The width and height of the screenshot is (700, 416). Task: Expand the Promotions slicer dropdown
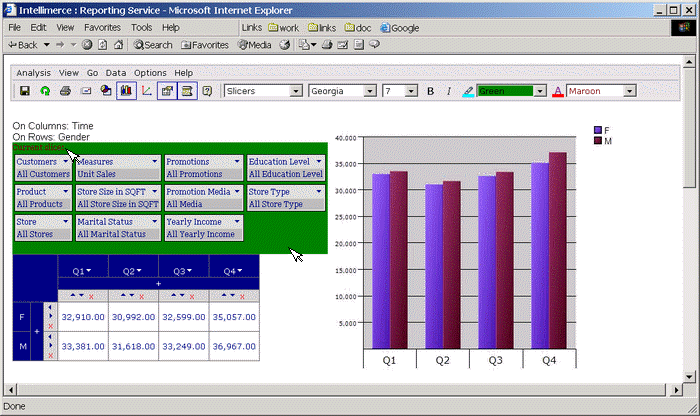237,161
